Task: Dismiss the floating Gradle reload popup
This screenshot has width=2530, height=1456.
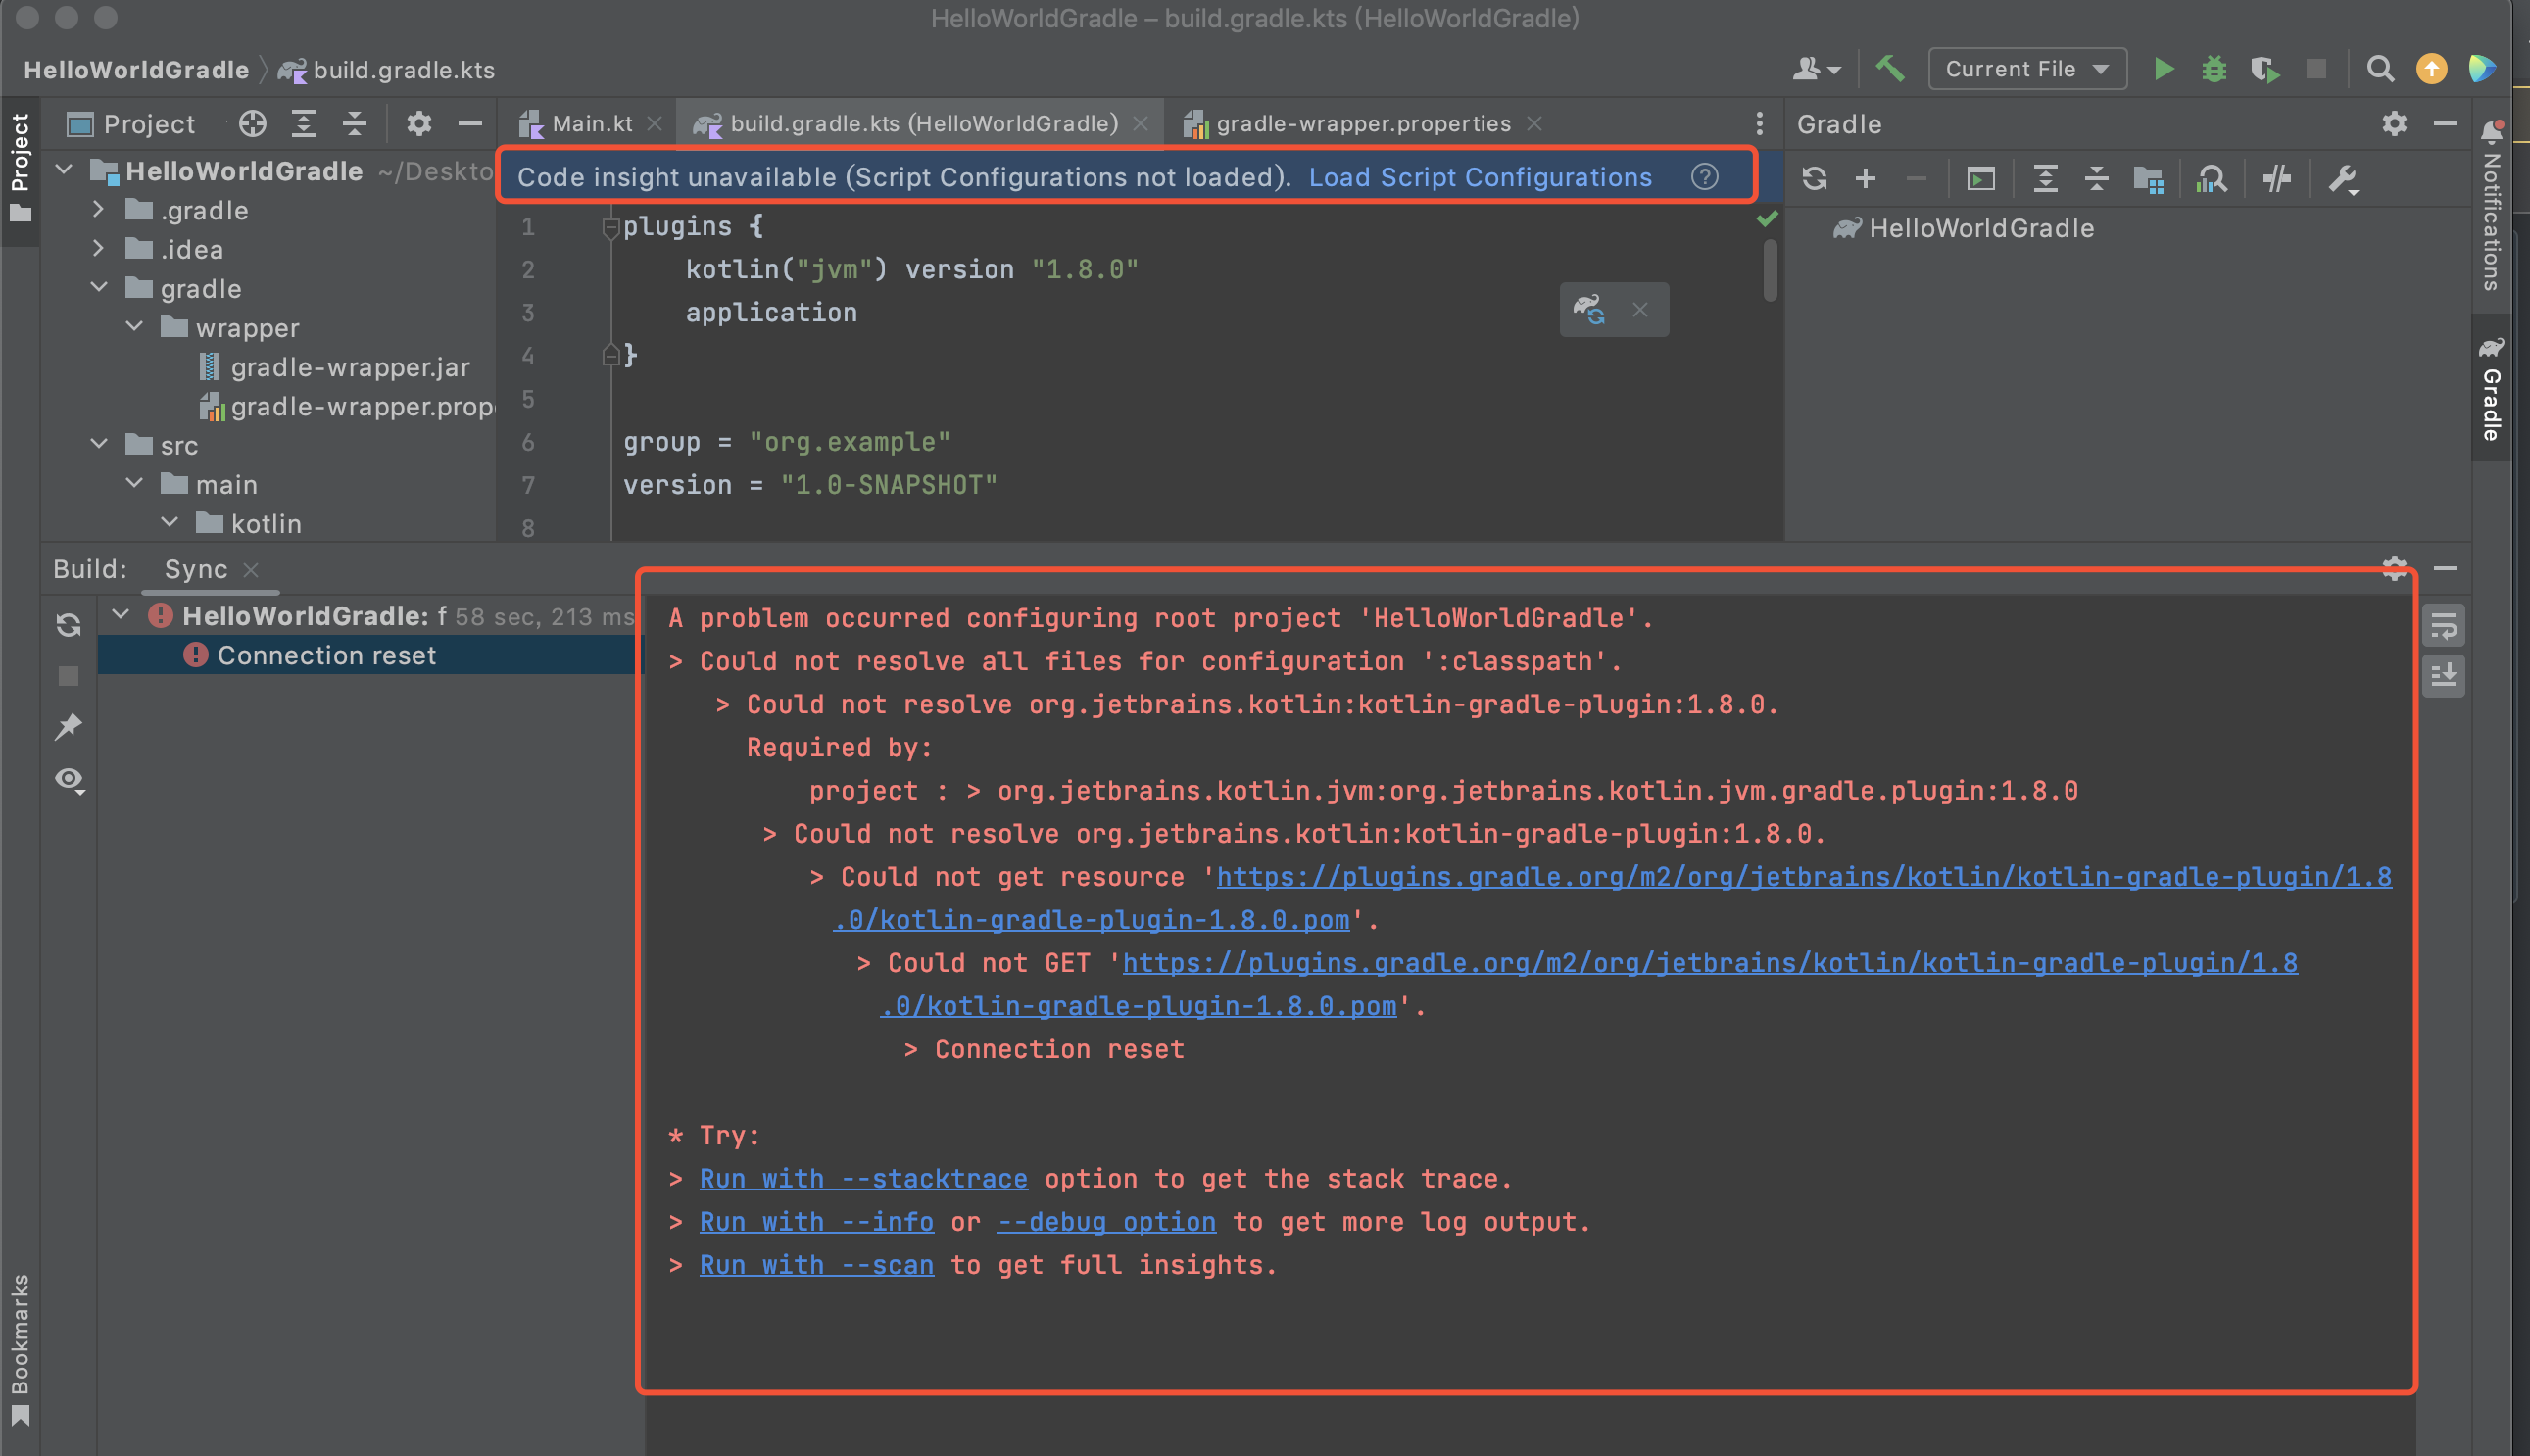Action: click(x=1640, y=309)
